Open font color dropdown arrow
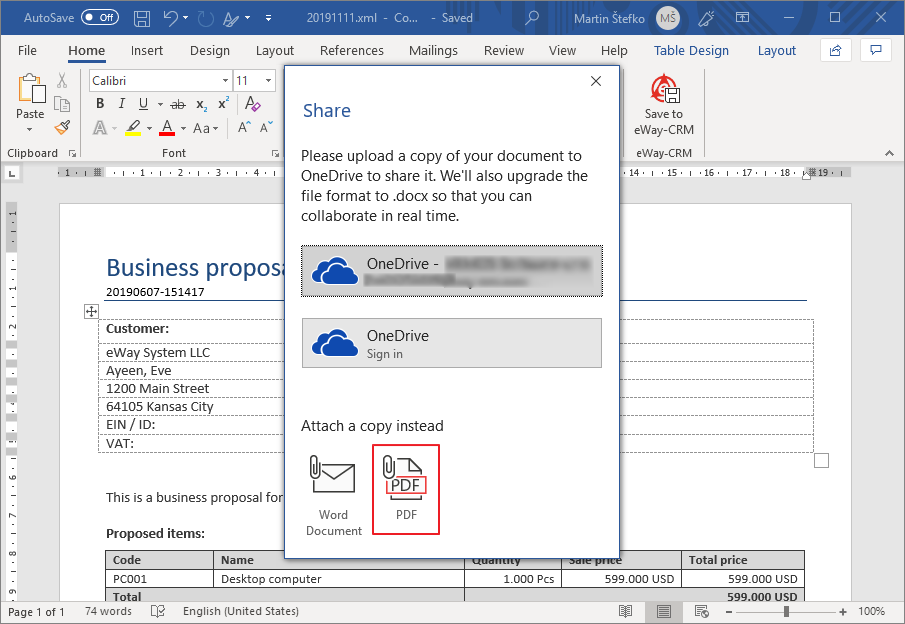The image size is (905, 624). click(x=183, y=128)
